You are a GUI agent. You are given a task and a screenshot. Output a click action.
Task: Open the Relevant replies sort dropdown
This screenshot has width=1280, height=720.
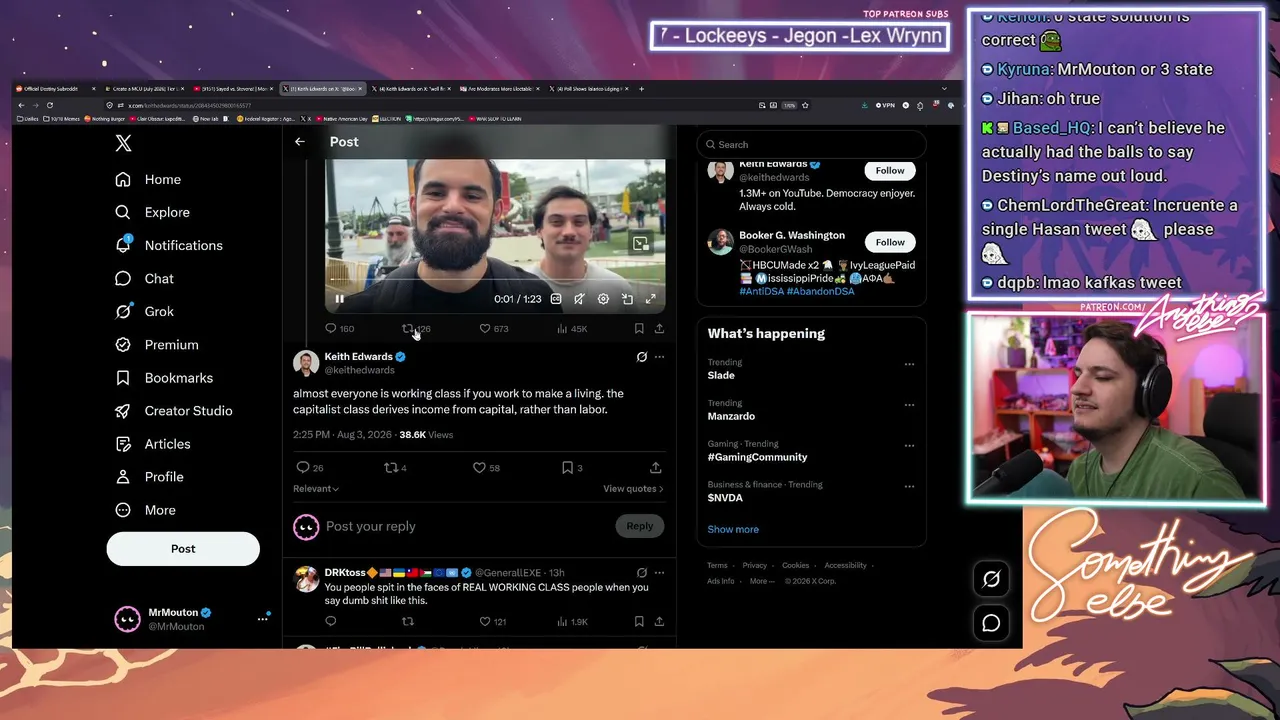(x=316, y=489)
